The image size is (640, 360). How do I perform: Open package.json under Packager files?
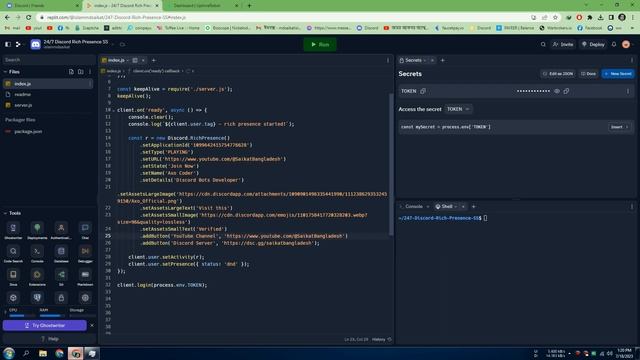pos(48,131)
